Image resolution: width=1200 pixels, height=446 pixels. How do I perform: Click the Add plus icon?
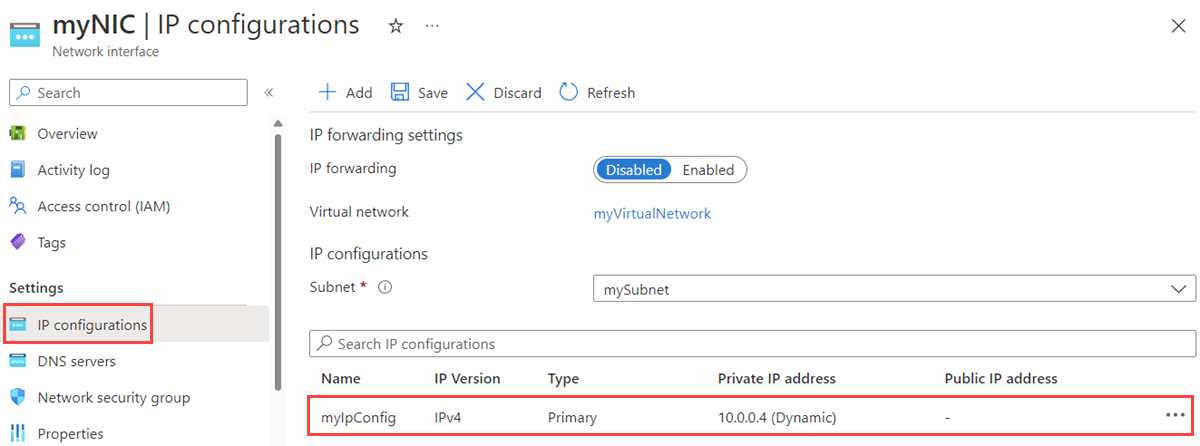[x=327, y=93]
